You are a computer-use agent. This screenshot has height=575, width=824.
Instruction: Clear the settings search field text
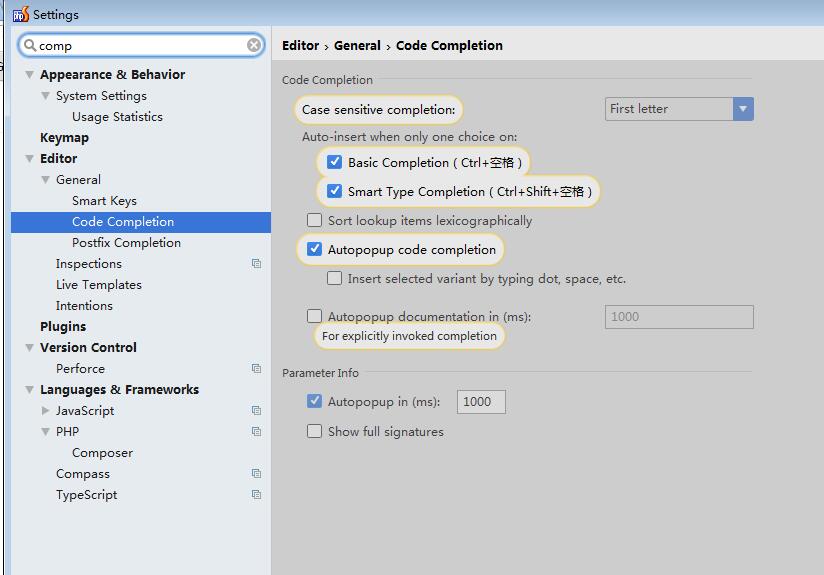(x=254, y=45)
